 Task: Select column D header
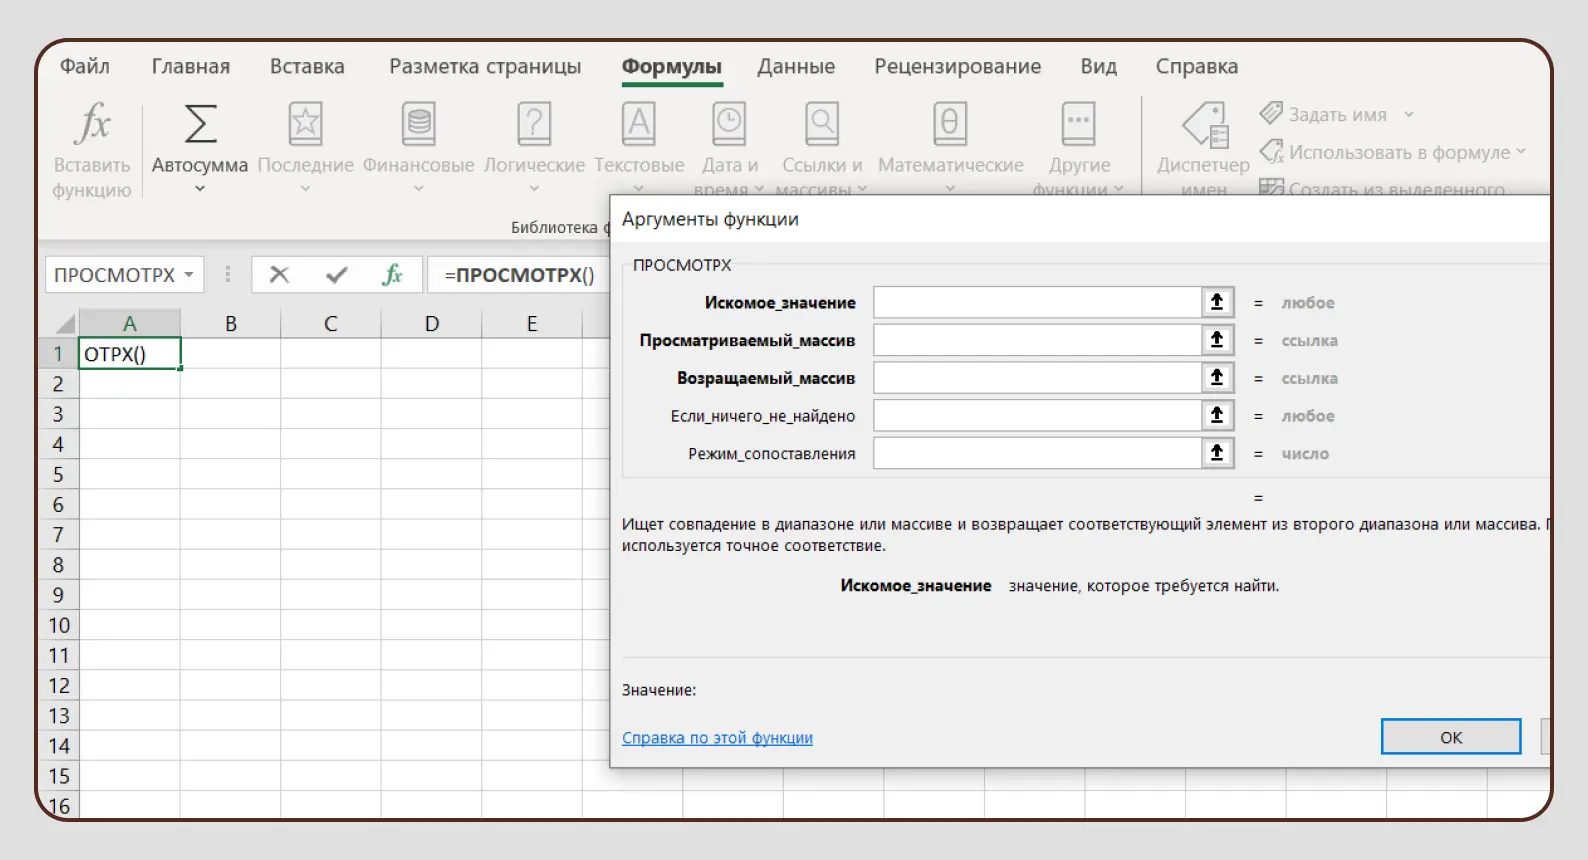point(432,324)
